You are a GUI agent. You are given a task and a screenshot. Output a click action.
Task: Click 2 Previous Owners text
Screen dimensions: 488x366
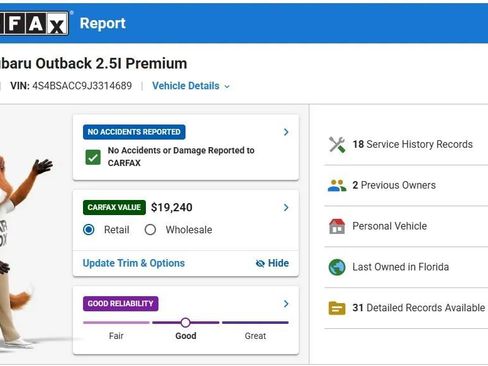pos(394,185)
